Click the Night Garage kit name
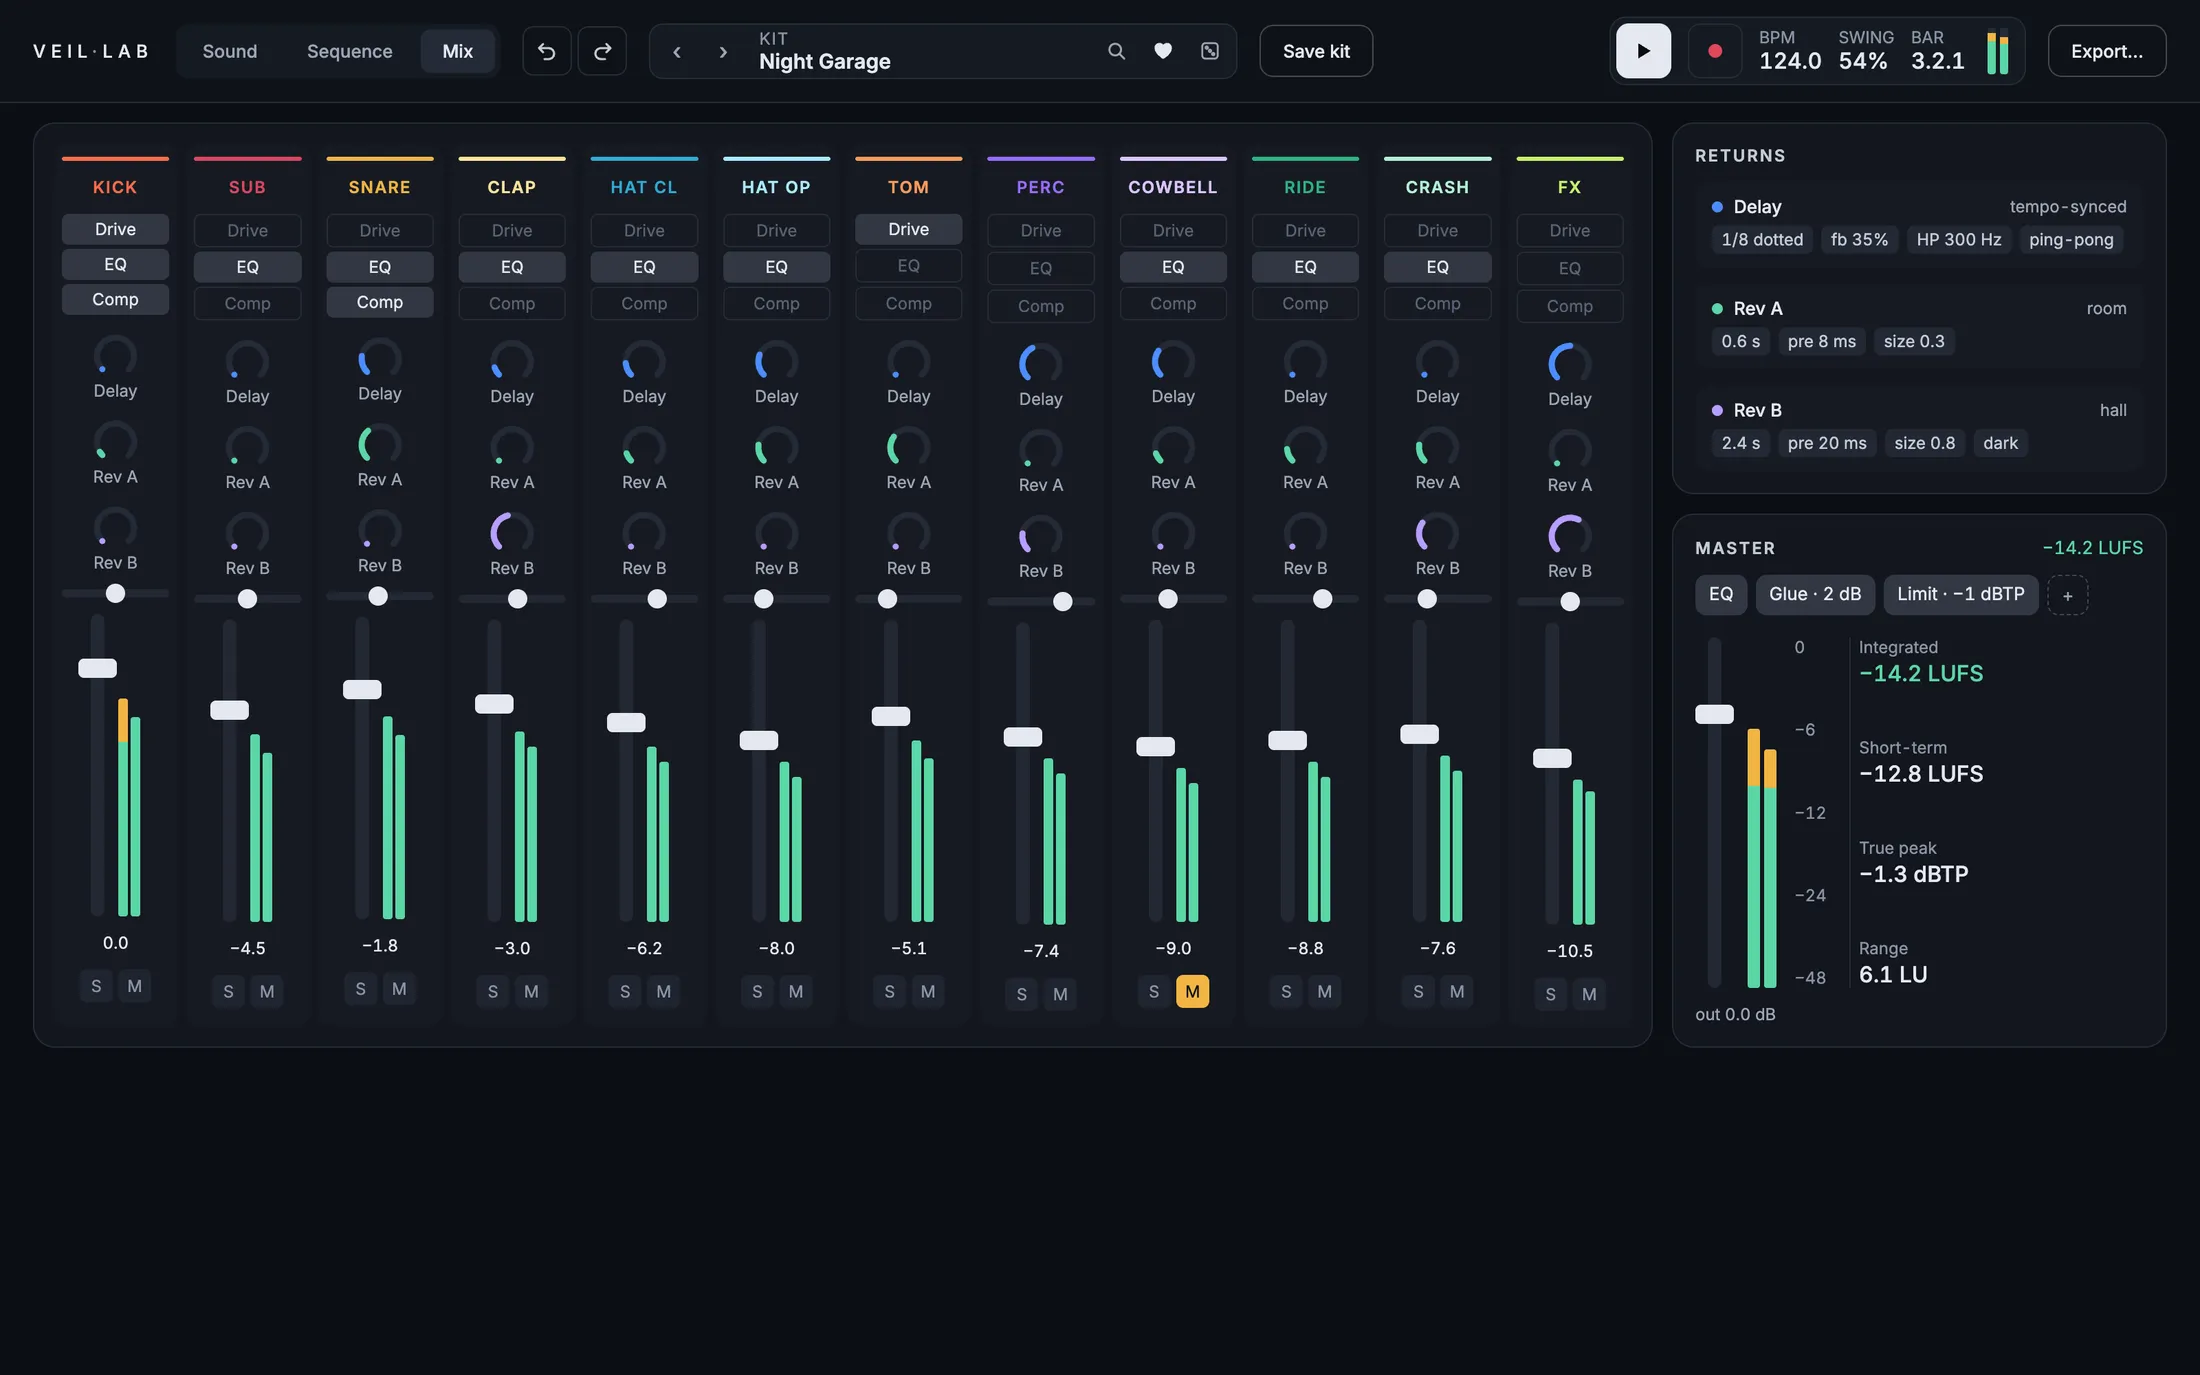Viewport: 2200px width, 1375px height. pyautogui.click(x=824, y=61)
